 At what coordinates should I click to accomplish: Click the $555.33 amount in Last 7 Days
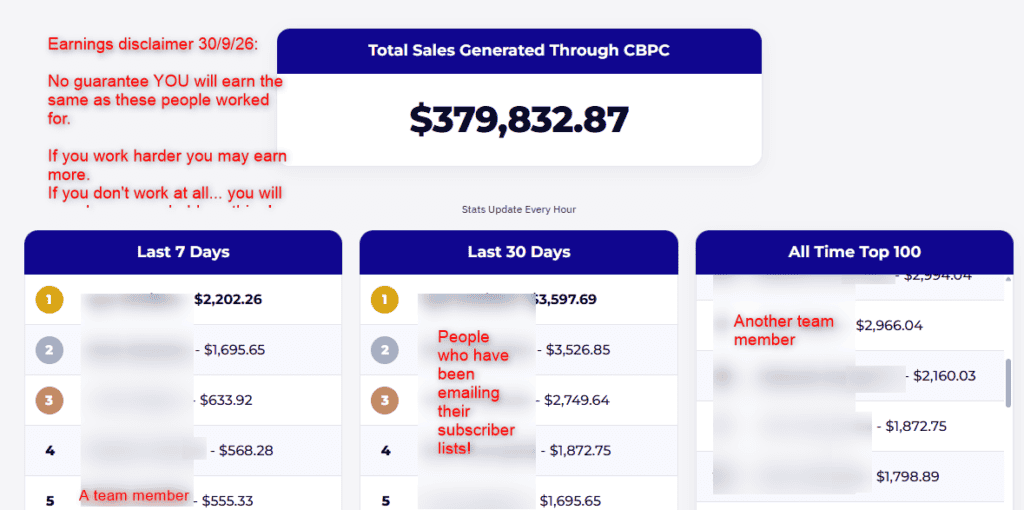point(229,501)
